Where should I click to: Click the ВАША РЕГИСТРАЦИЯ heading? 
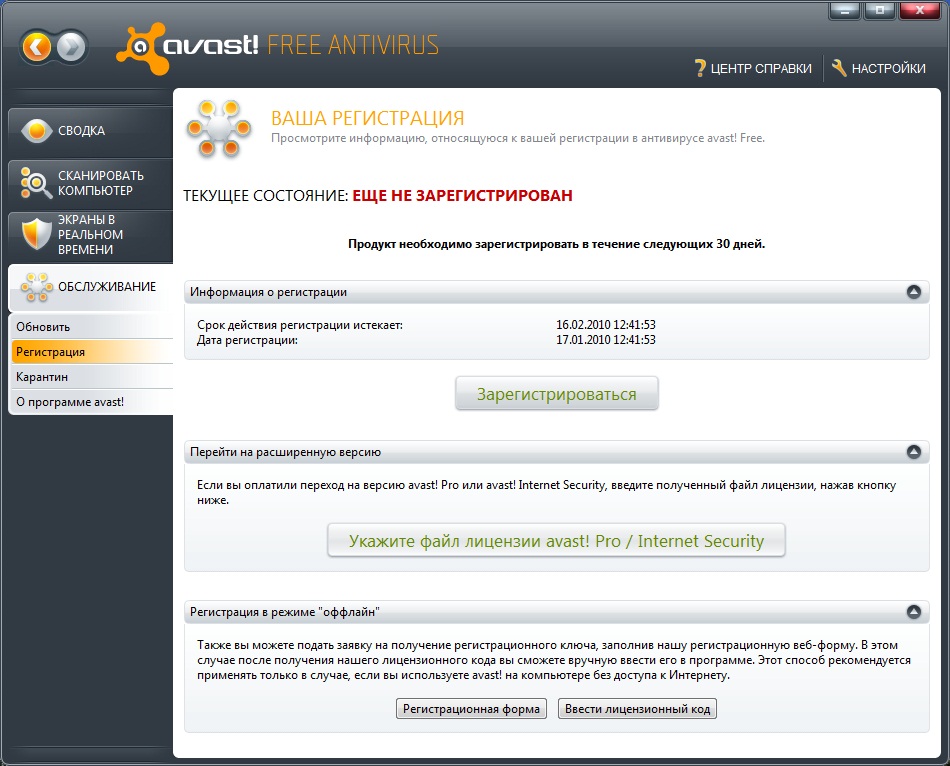[x=368, y=118]
